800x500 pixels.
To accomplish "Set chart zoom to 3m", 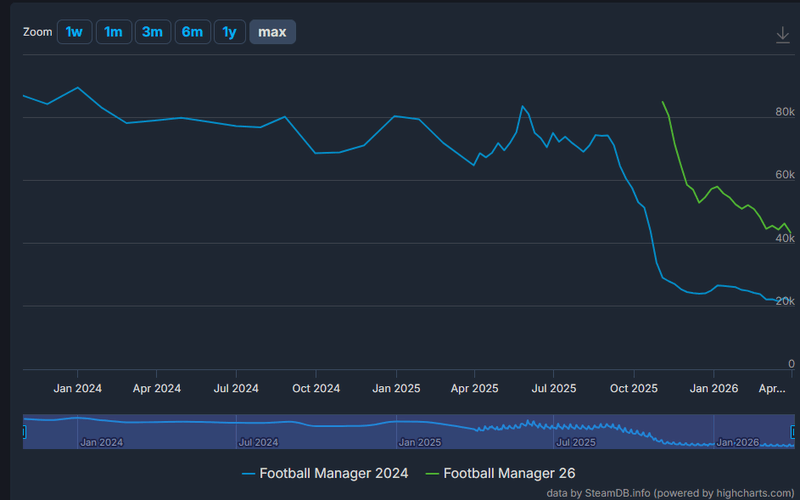I will pos(153,32).
